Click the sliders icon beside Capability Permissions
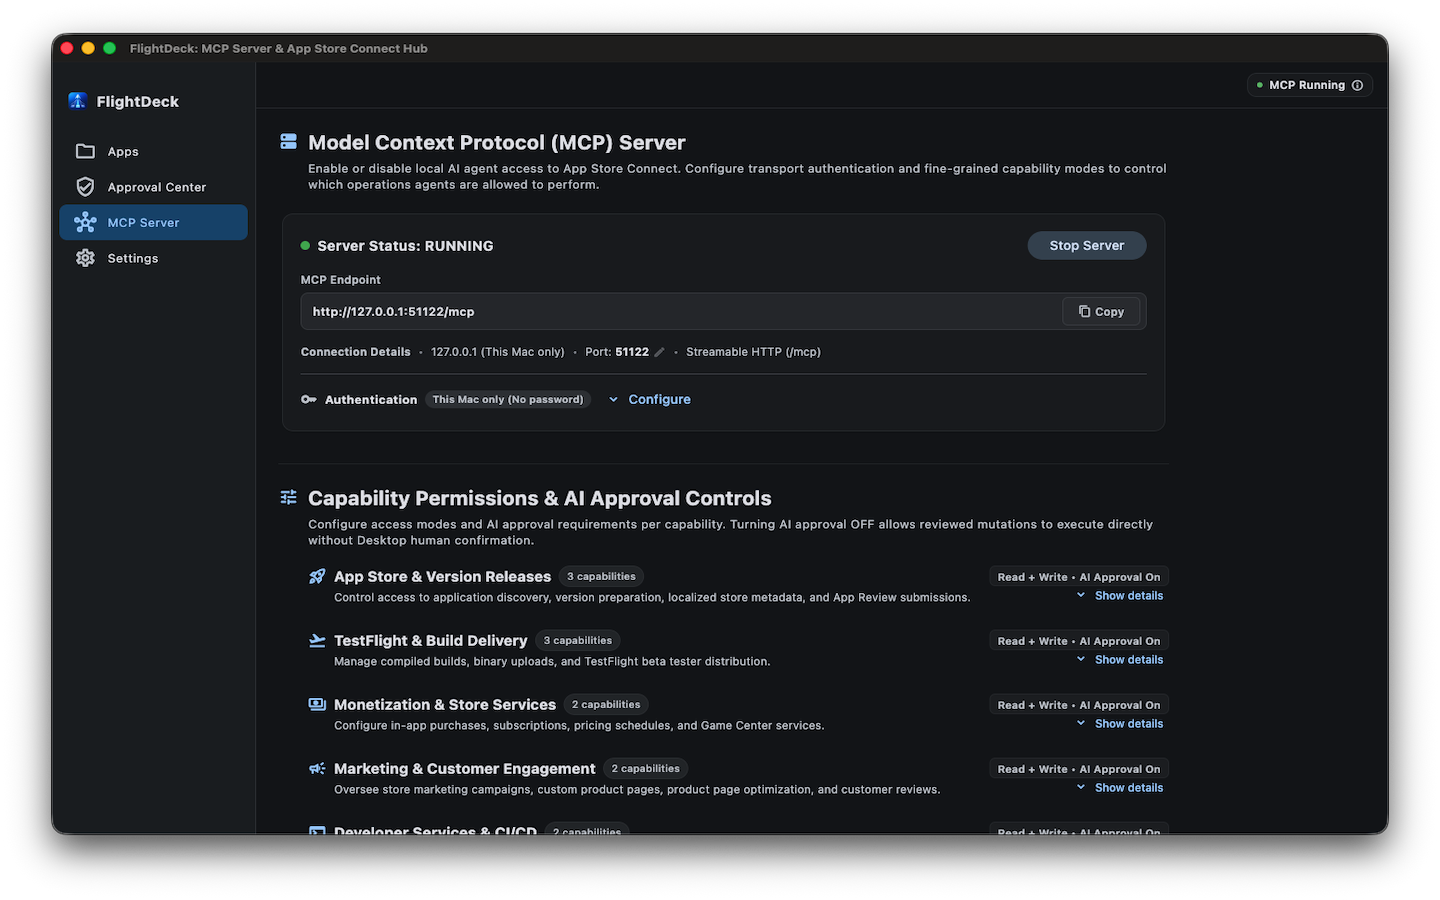Image resolution: width=1440 pixels, height=900 pixels. [288, 497]
